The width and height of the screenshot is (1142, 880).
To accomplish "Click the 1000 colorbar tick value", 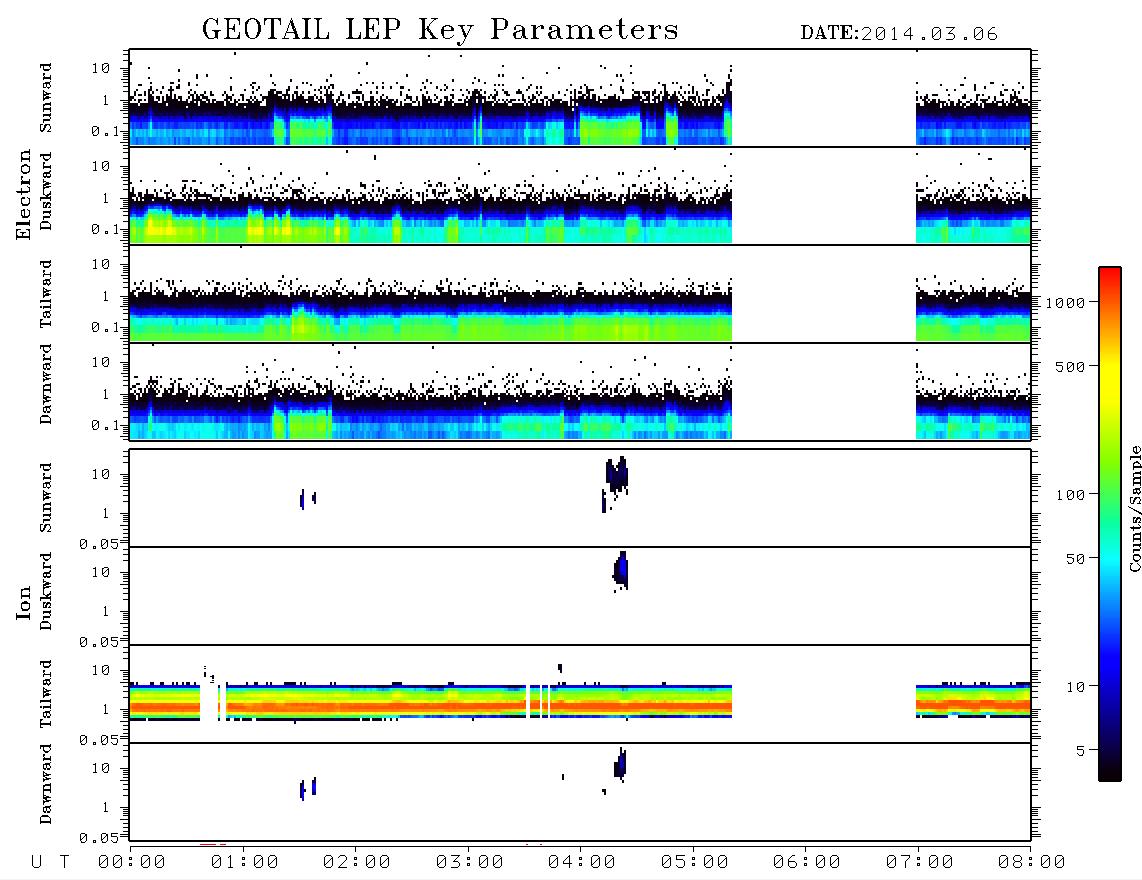I will click(1065, 302).
